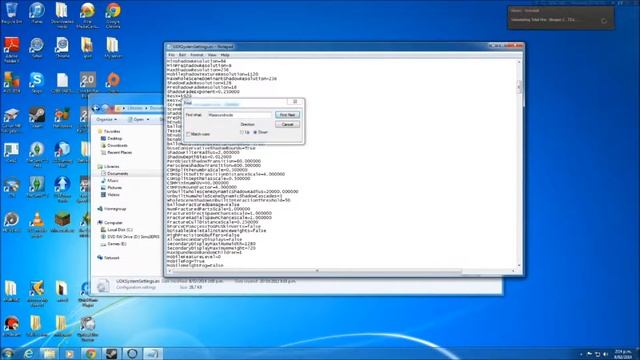Open the Downloaded folder on the desktop

click(62, 15)
